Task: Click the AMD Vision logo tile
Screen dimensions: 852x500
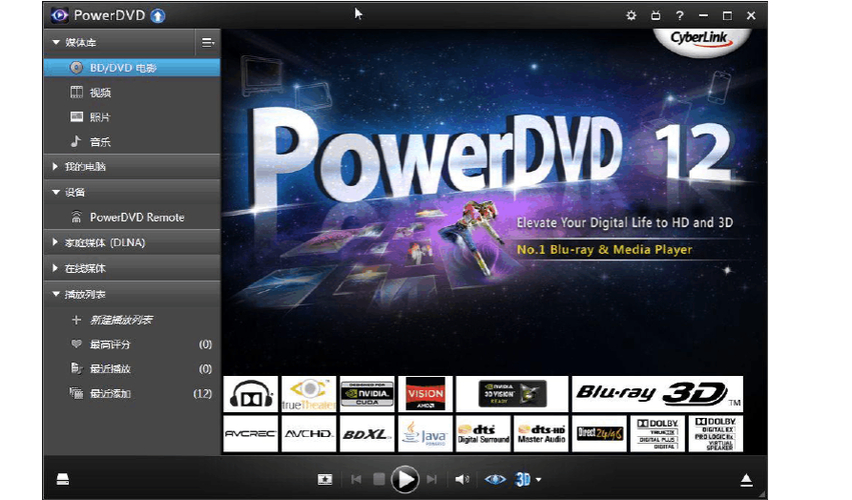Action: (x=425, y=394)
